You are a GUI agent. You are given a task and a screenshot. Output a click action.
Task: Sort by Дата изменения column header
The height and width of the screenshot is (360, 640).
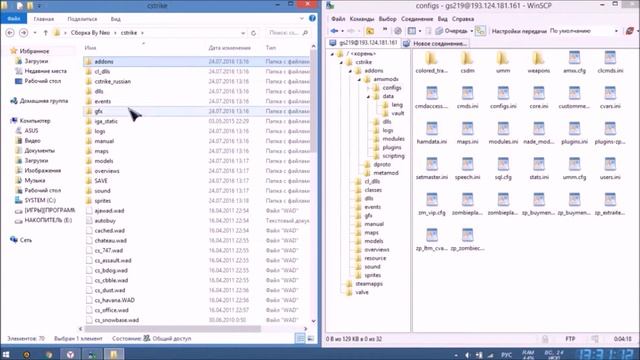tap(229, 48)
